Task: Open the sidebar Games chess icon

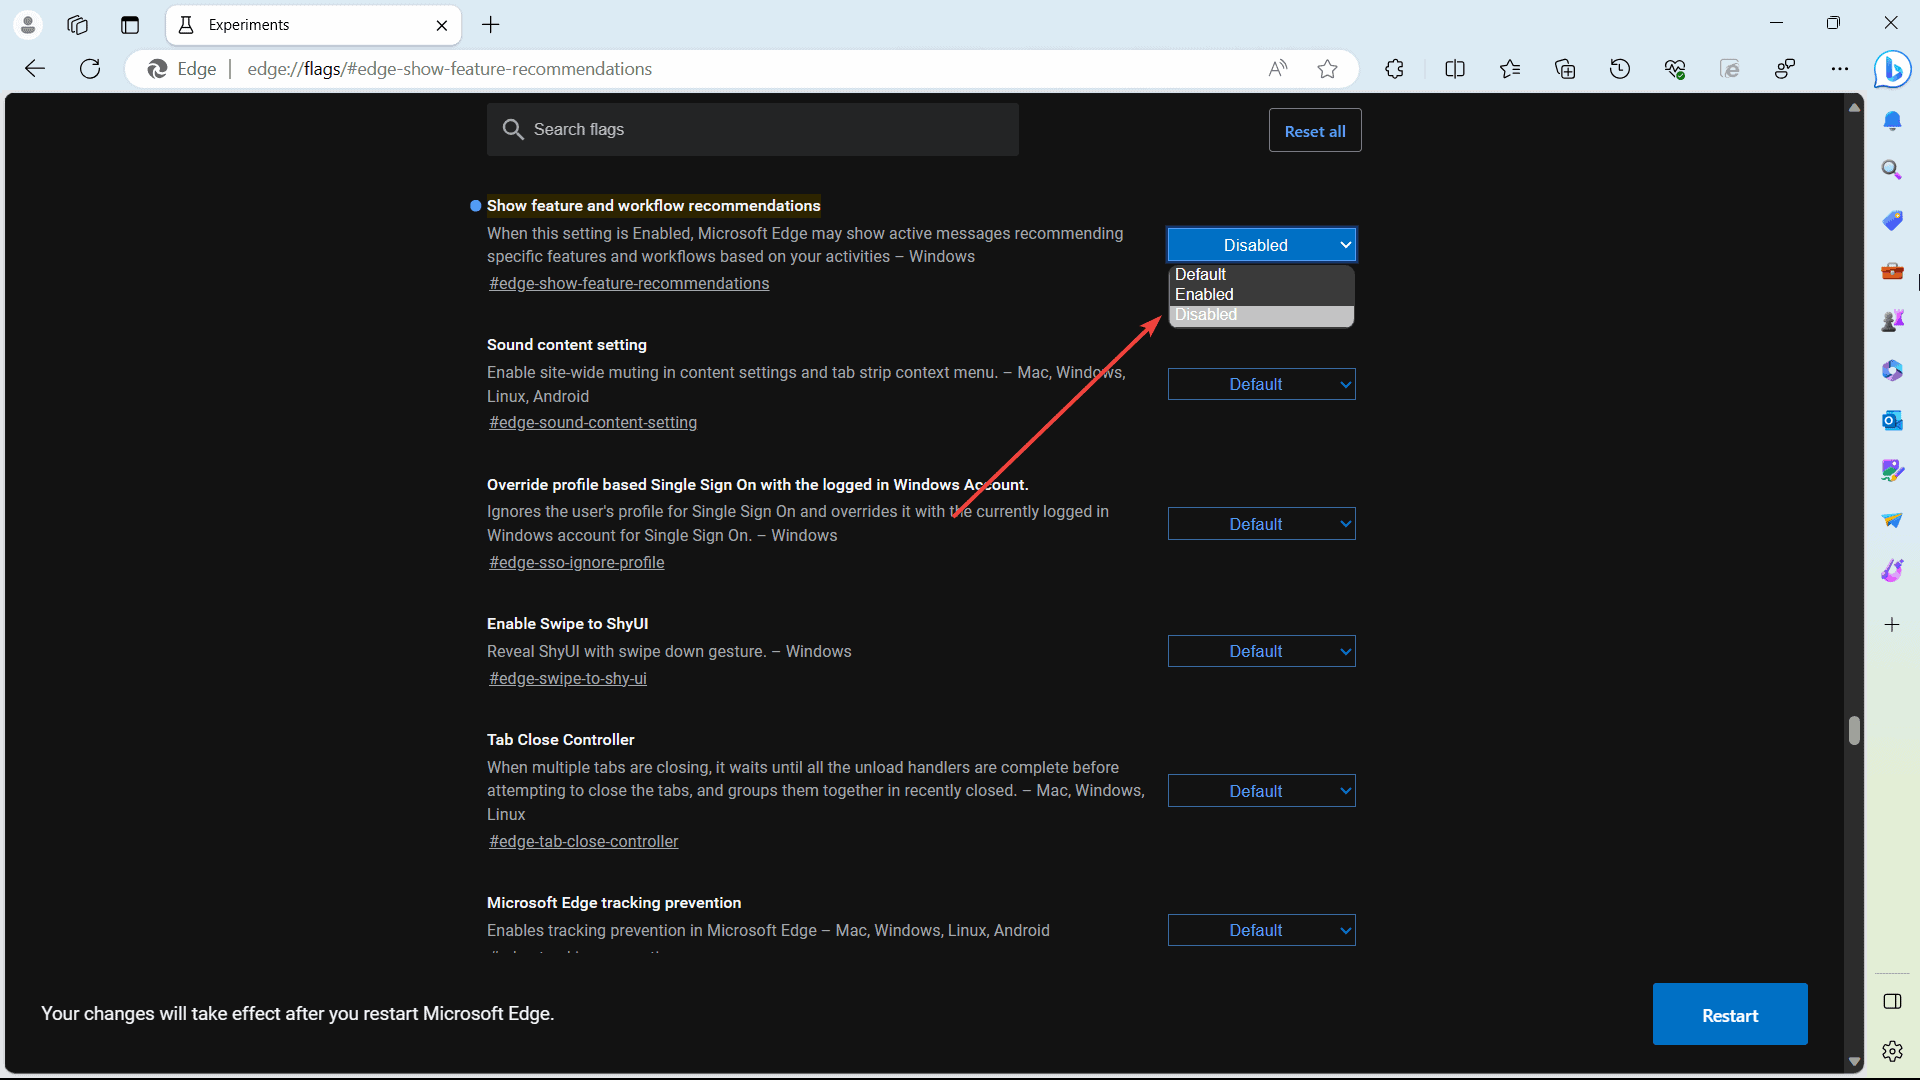Action: [x=1892, y=321]
